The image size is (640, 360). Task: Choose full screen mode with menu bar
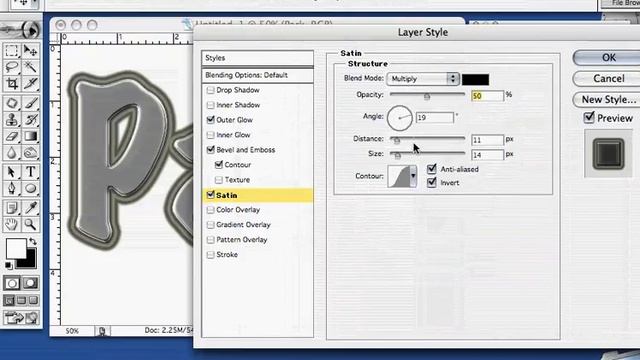(22, 301)
